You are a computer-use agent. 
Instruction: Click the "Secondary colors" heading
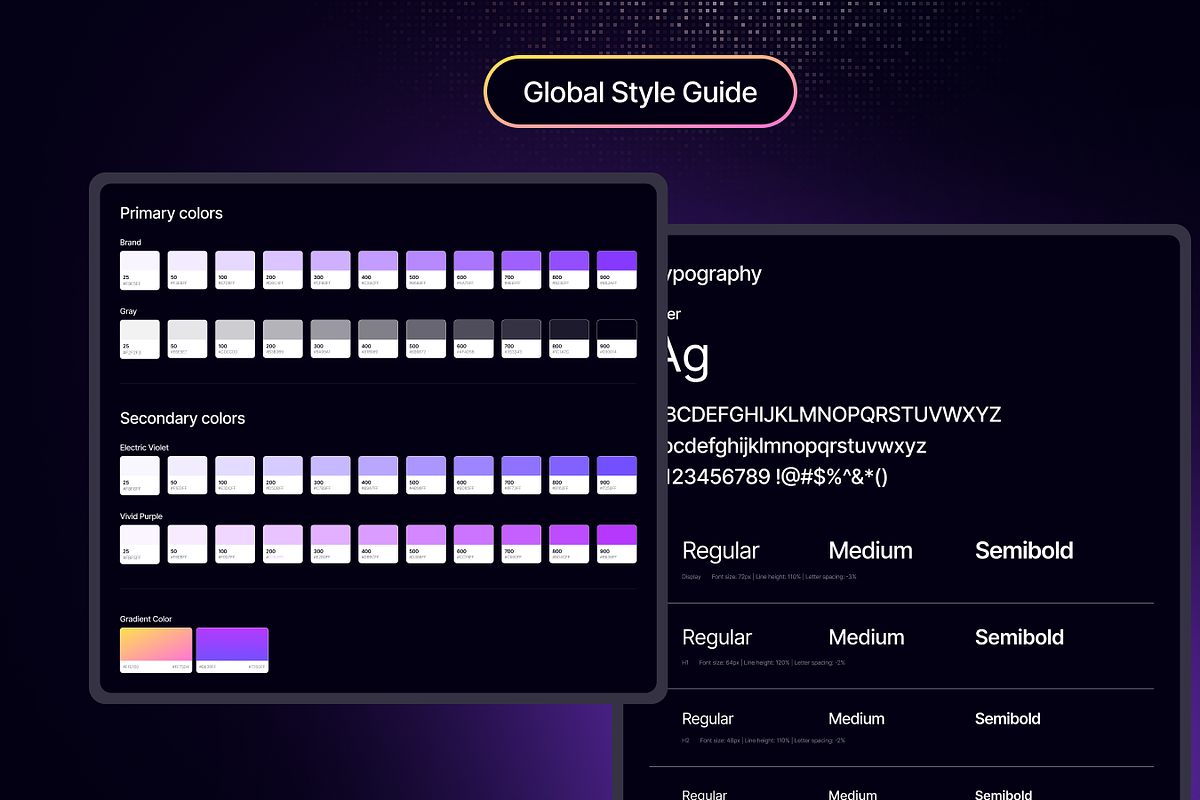tap(182, 418)
